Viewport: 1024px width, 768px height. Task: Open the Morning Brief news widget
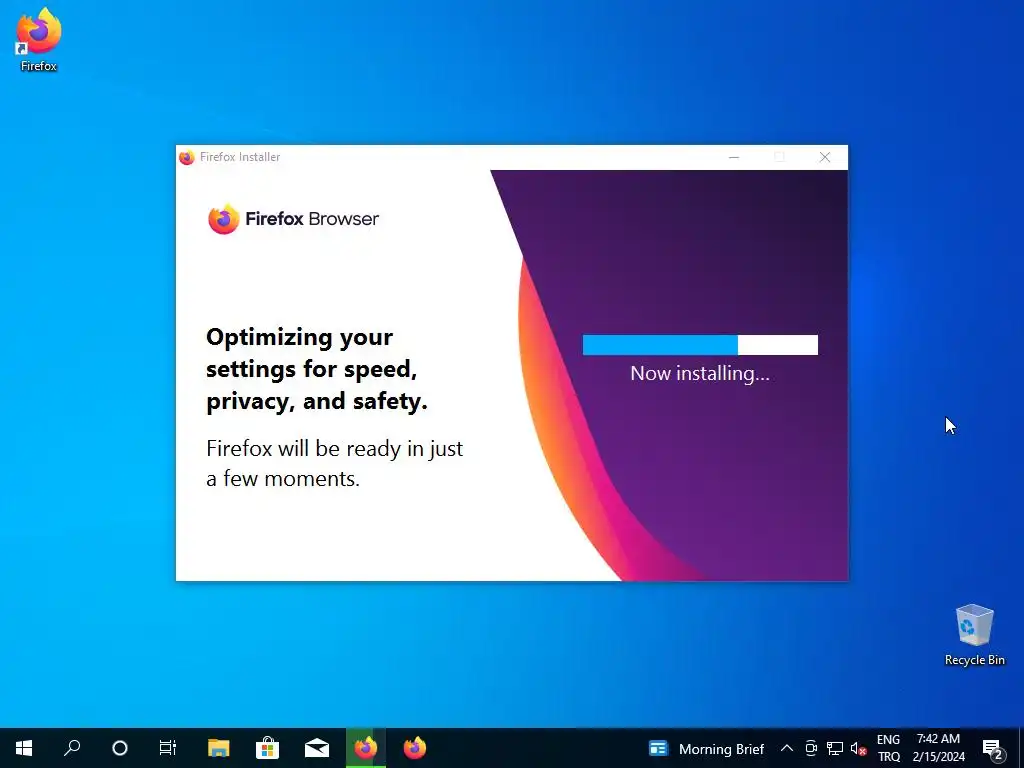[x=706, y=748]
